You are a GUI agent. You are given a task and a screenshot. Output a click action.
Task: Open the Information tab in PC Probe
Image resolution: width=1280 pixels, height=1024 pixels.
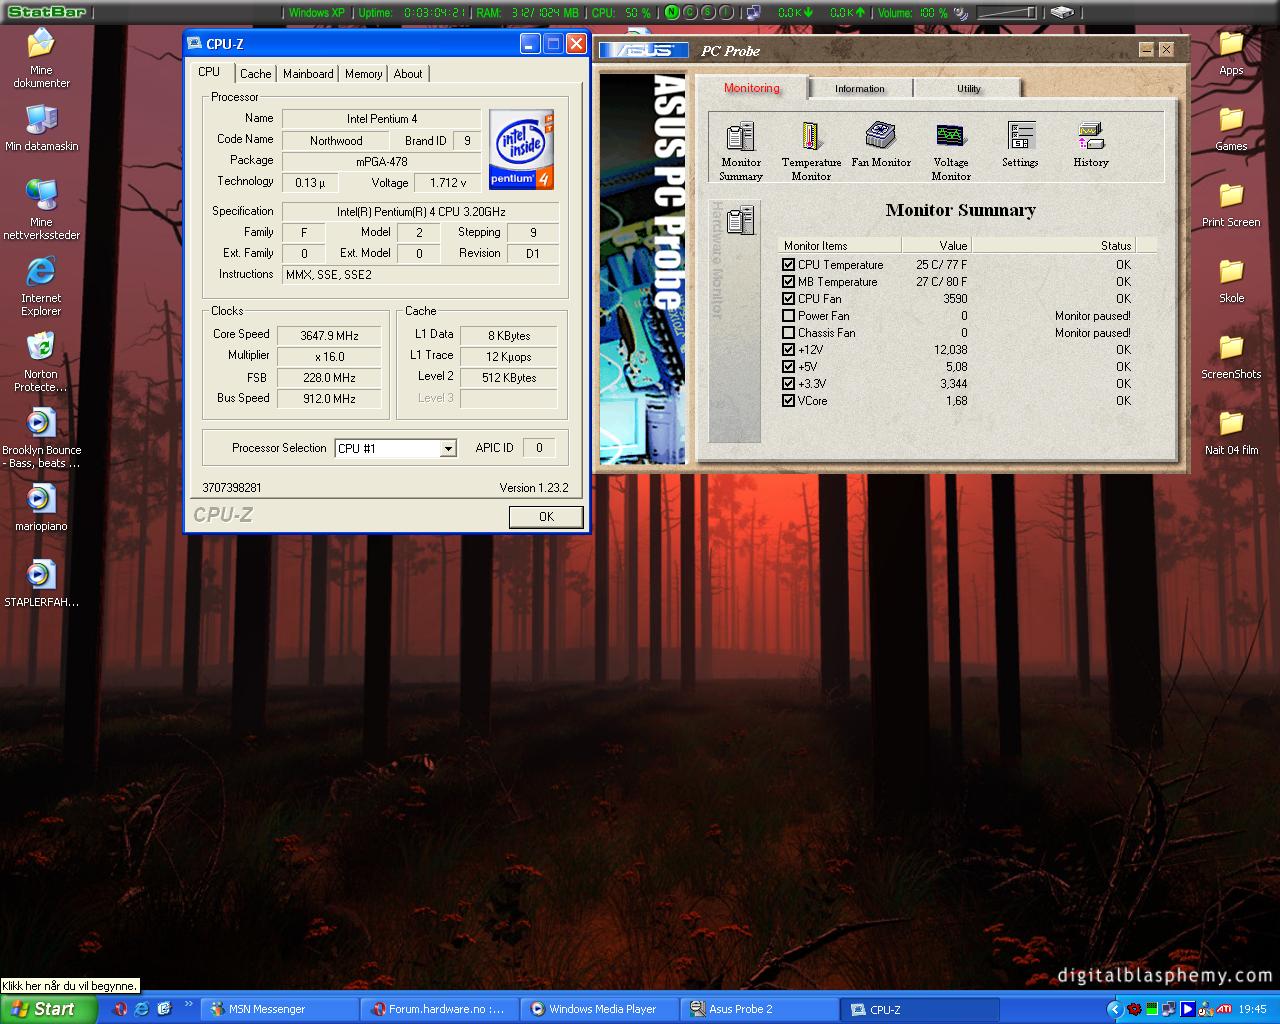pos(860,89)
